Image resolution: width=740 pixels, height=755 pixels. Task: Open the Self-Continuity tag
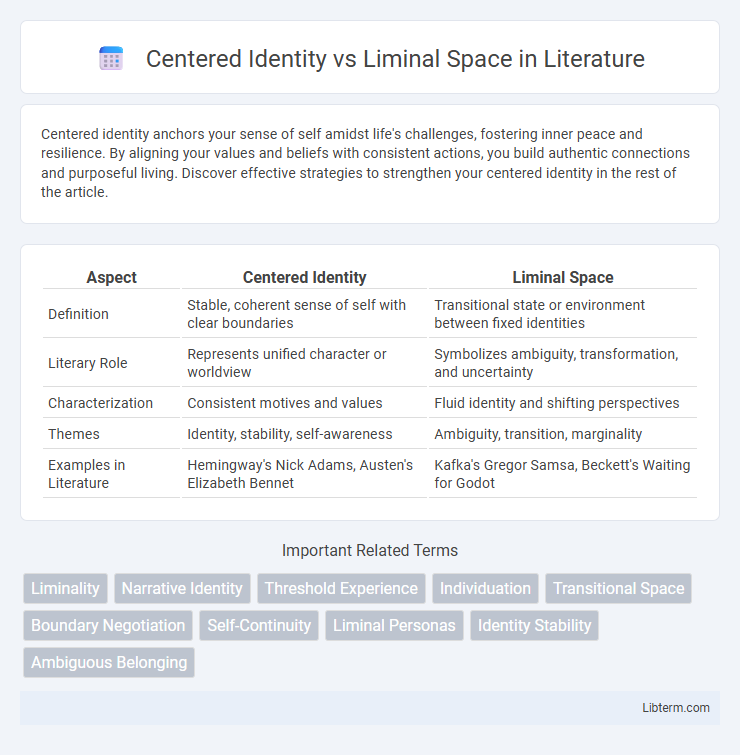(259, 625)
